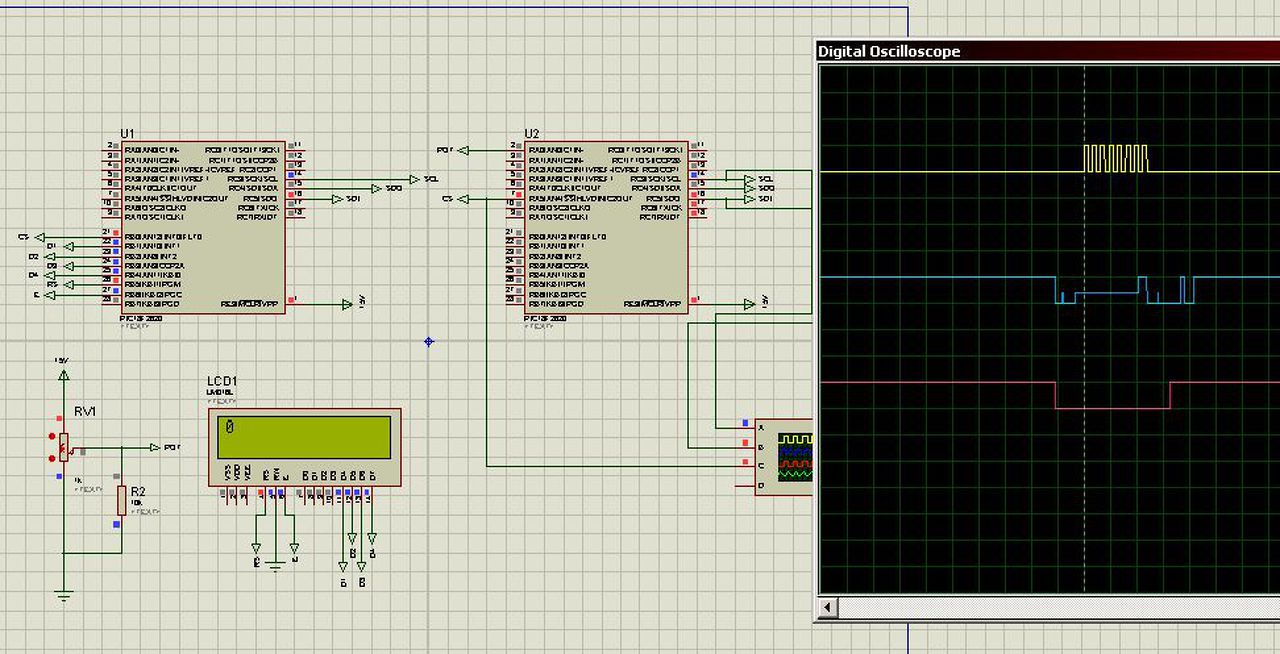Click the POT terminal left of U2

point(453,150)
